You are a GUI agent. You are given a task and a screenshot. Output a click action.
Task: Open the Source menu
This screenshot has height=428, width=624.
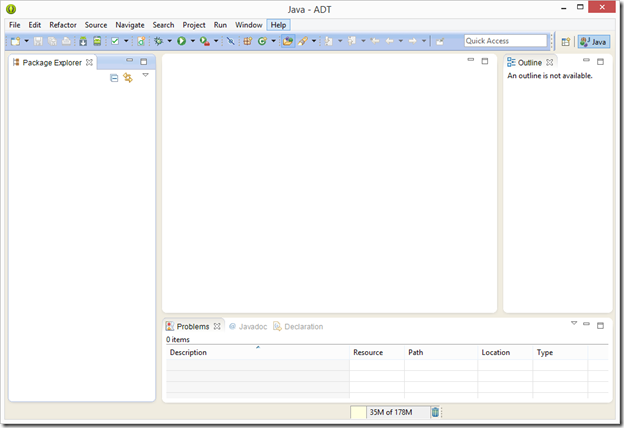(x=96, y=25)
